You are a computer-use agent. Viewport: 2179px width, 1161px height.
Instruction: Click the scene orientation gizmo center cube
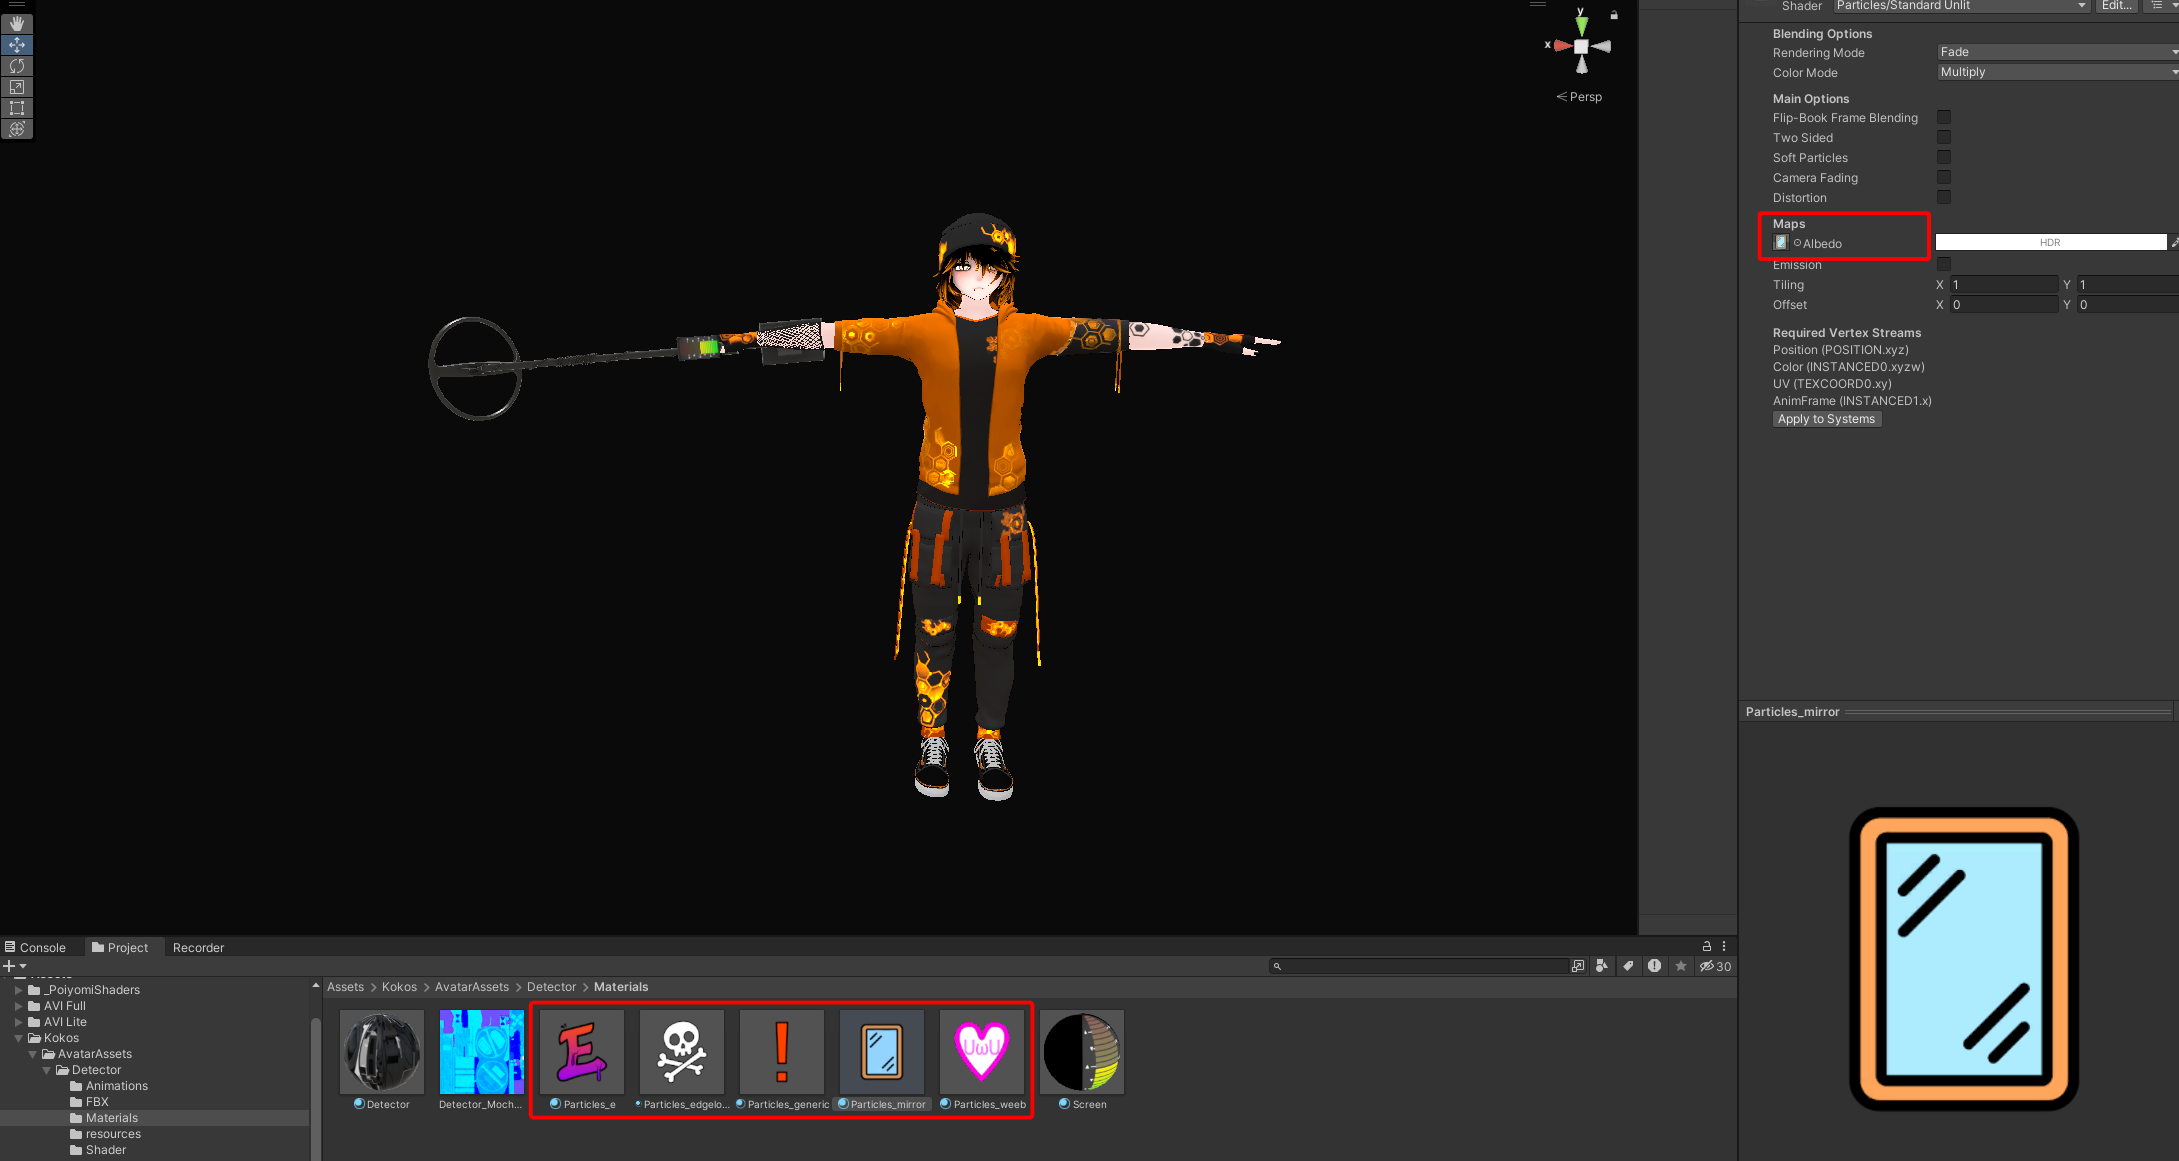[1581, 47]
